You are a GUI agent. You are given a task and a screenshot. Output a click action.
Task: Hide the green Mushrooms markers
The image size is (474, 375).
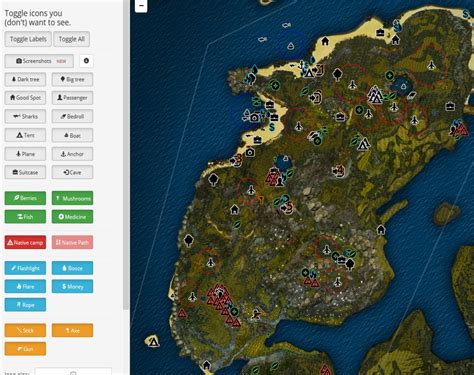coord(72,198)
